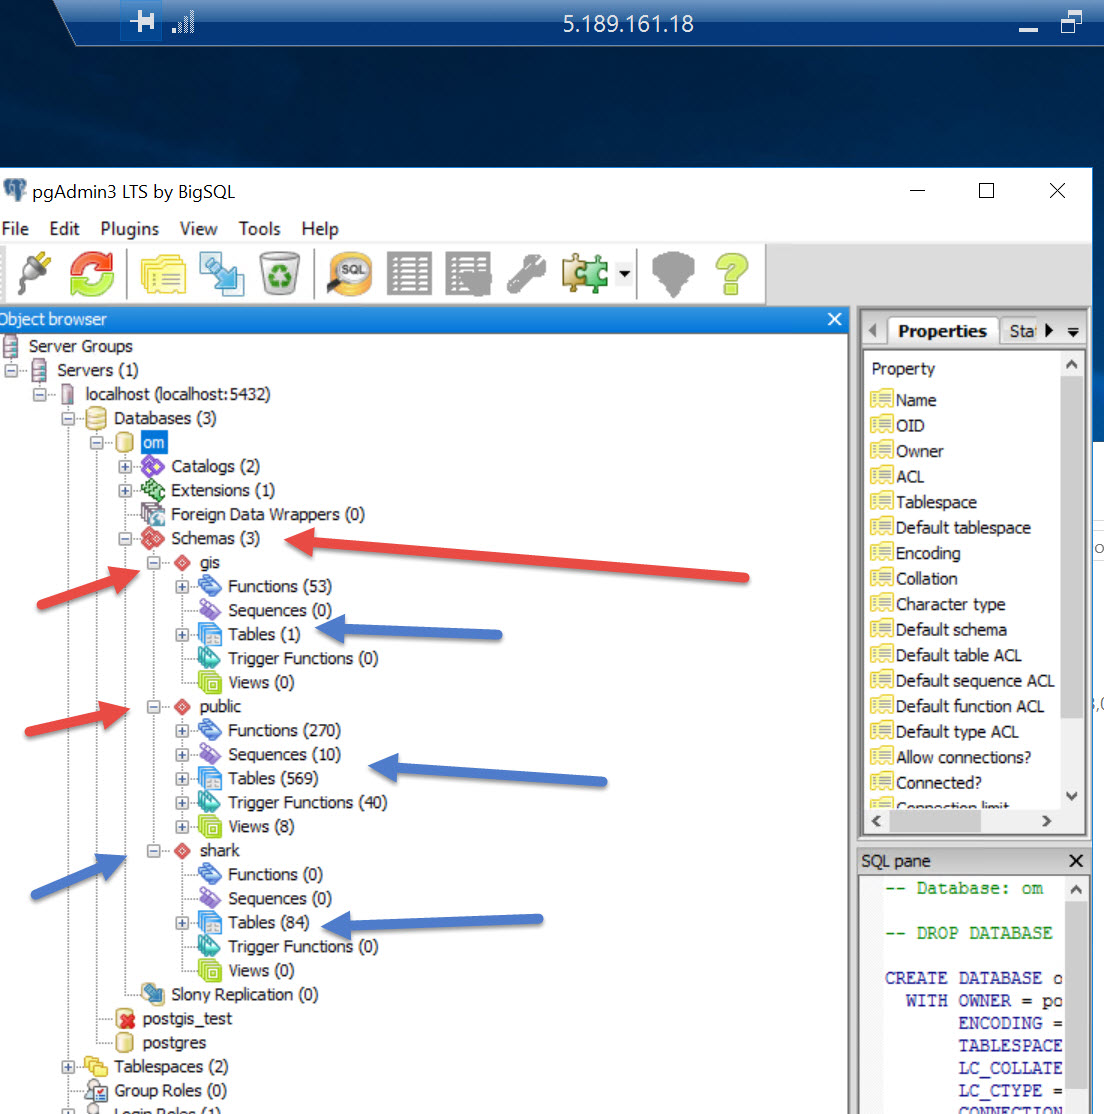Screen dimensions: 1104x1114
Task: Expand the Catalogs (2) node
Action: 125,467
